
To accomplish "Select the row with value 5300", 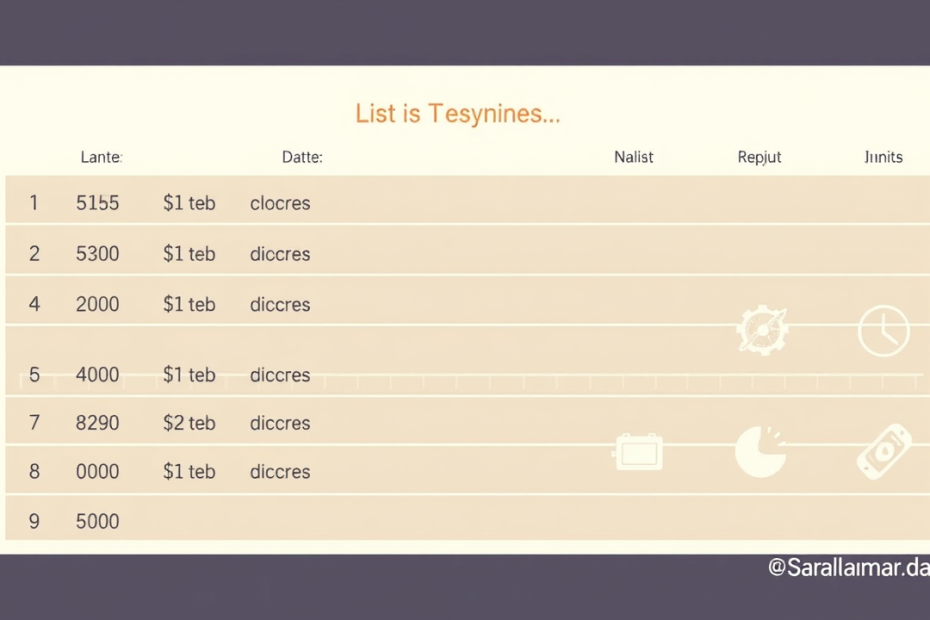I will pyautogui.click(x=97, y=254).
